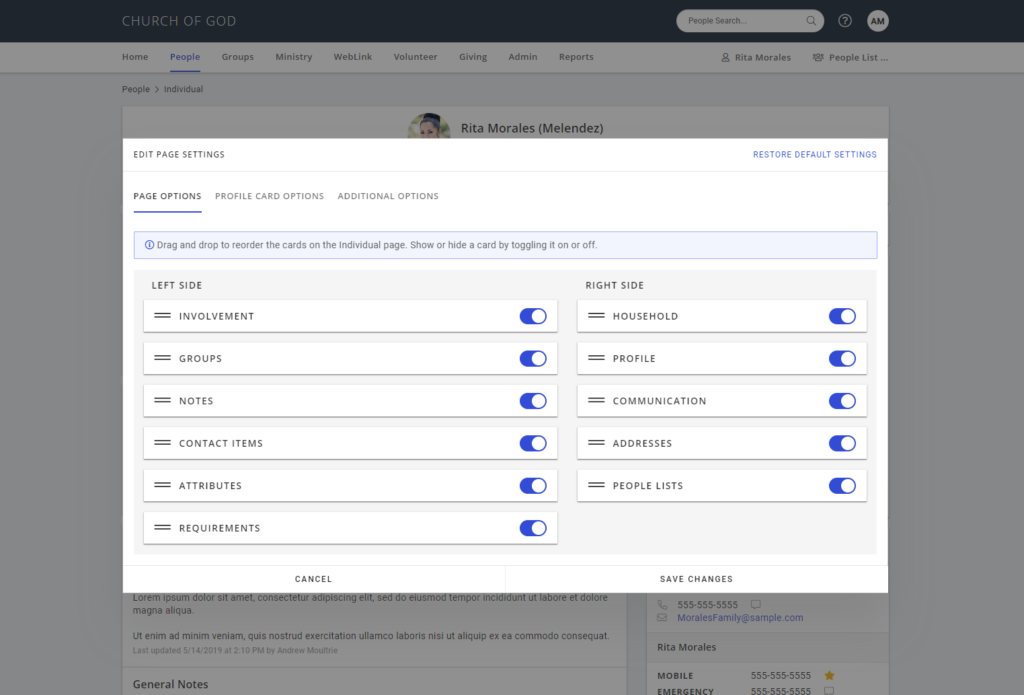The width and height of the screenshot is (1024, 695).
Task: Click the Household card drag handle
Action: pyautogui.click(x=596, y=315)
